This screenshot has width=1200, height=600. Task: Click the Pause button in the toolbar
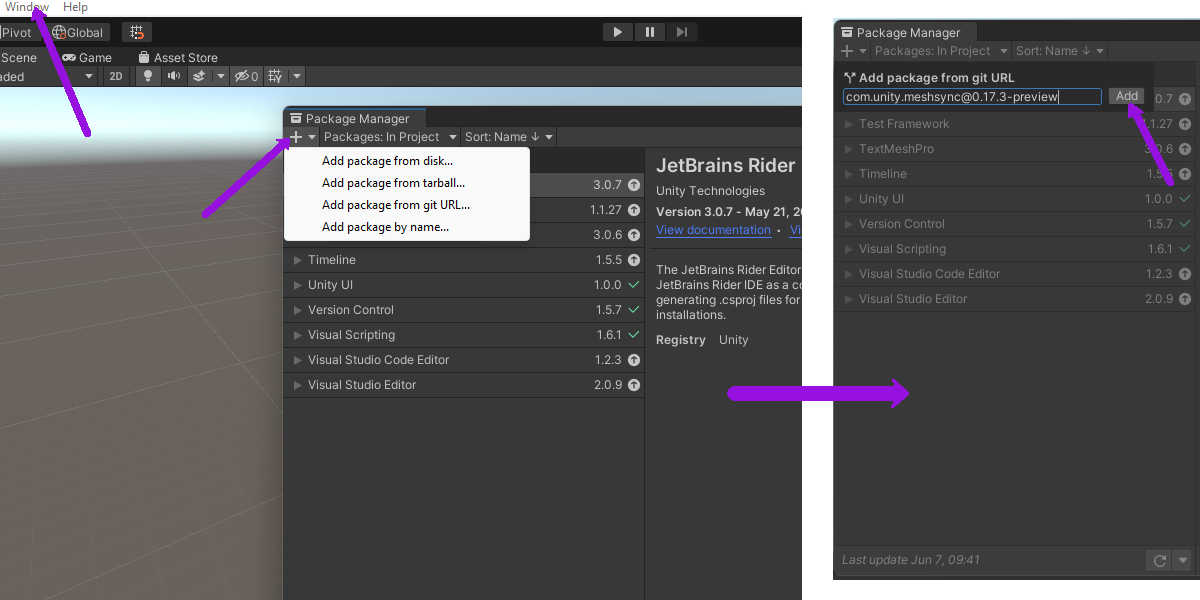point(650,32)
